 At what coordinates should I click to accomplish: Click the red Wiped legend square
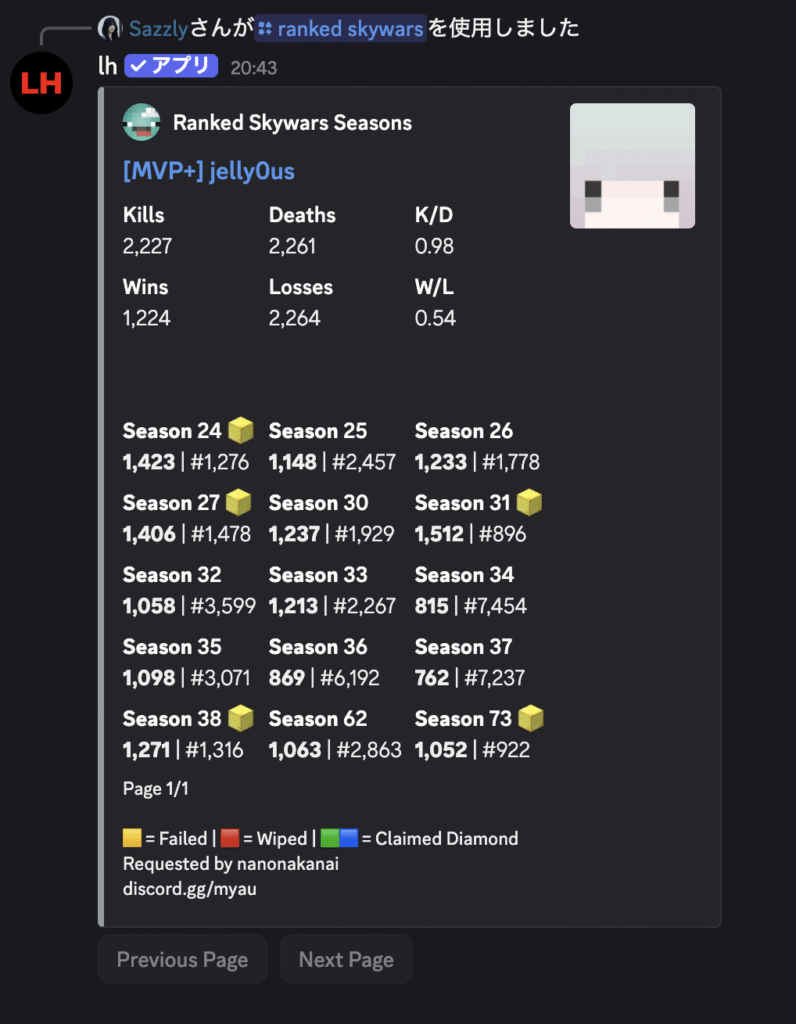[230, 838]
